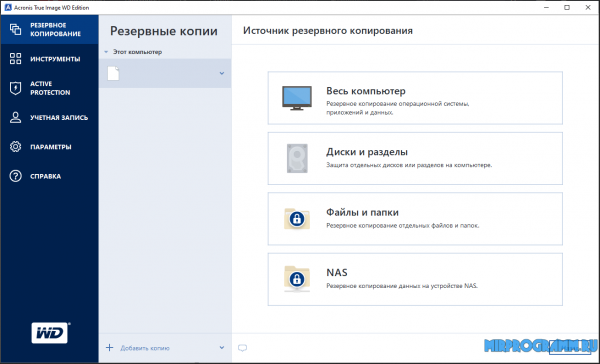Collapse the Этот компьютер group
Image resolution: width=600 pixels, height=364 pixels.
(106, 52)
